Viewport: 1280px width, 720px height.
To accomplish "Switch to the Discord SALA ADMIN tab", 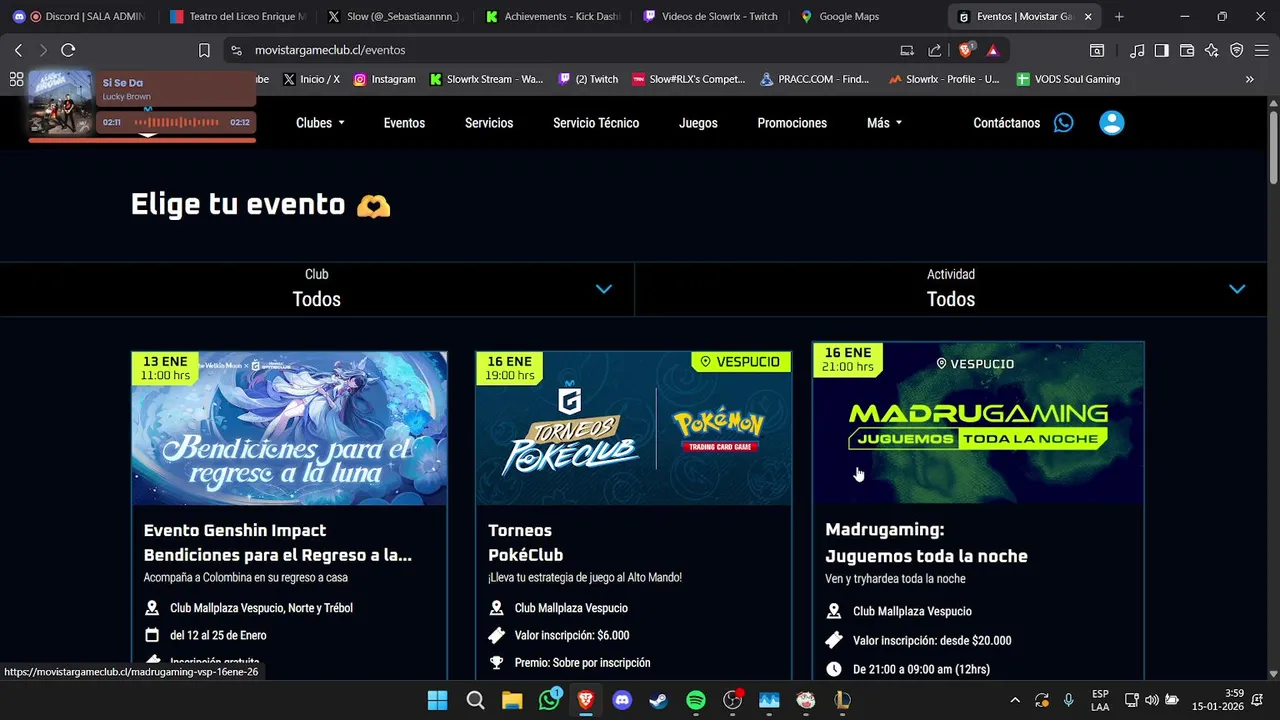I will pos(80,17).
